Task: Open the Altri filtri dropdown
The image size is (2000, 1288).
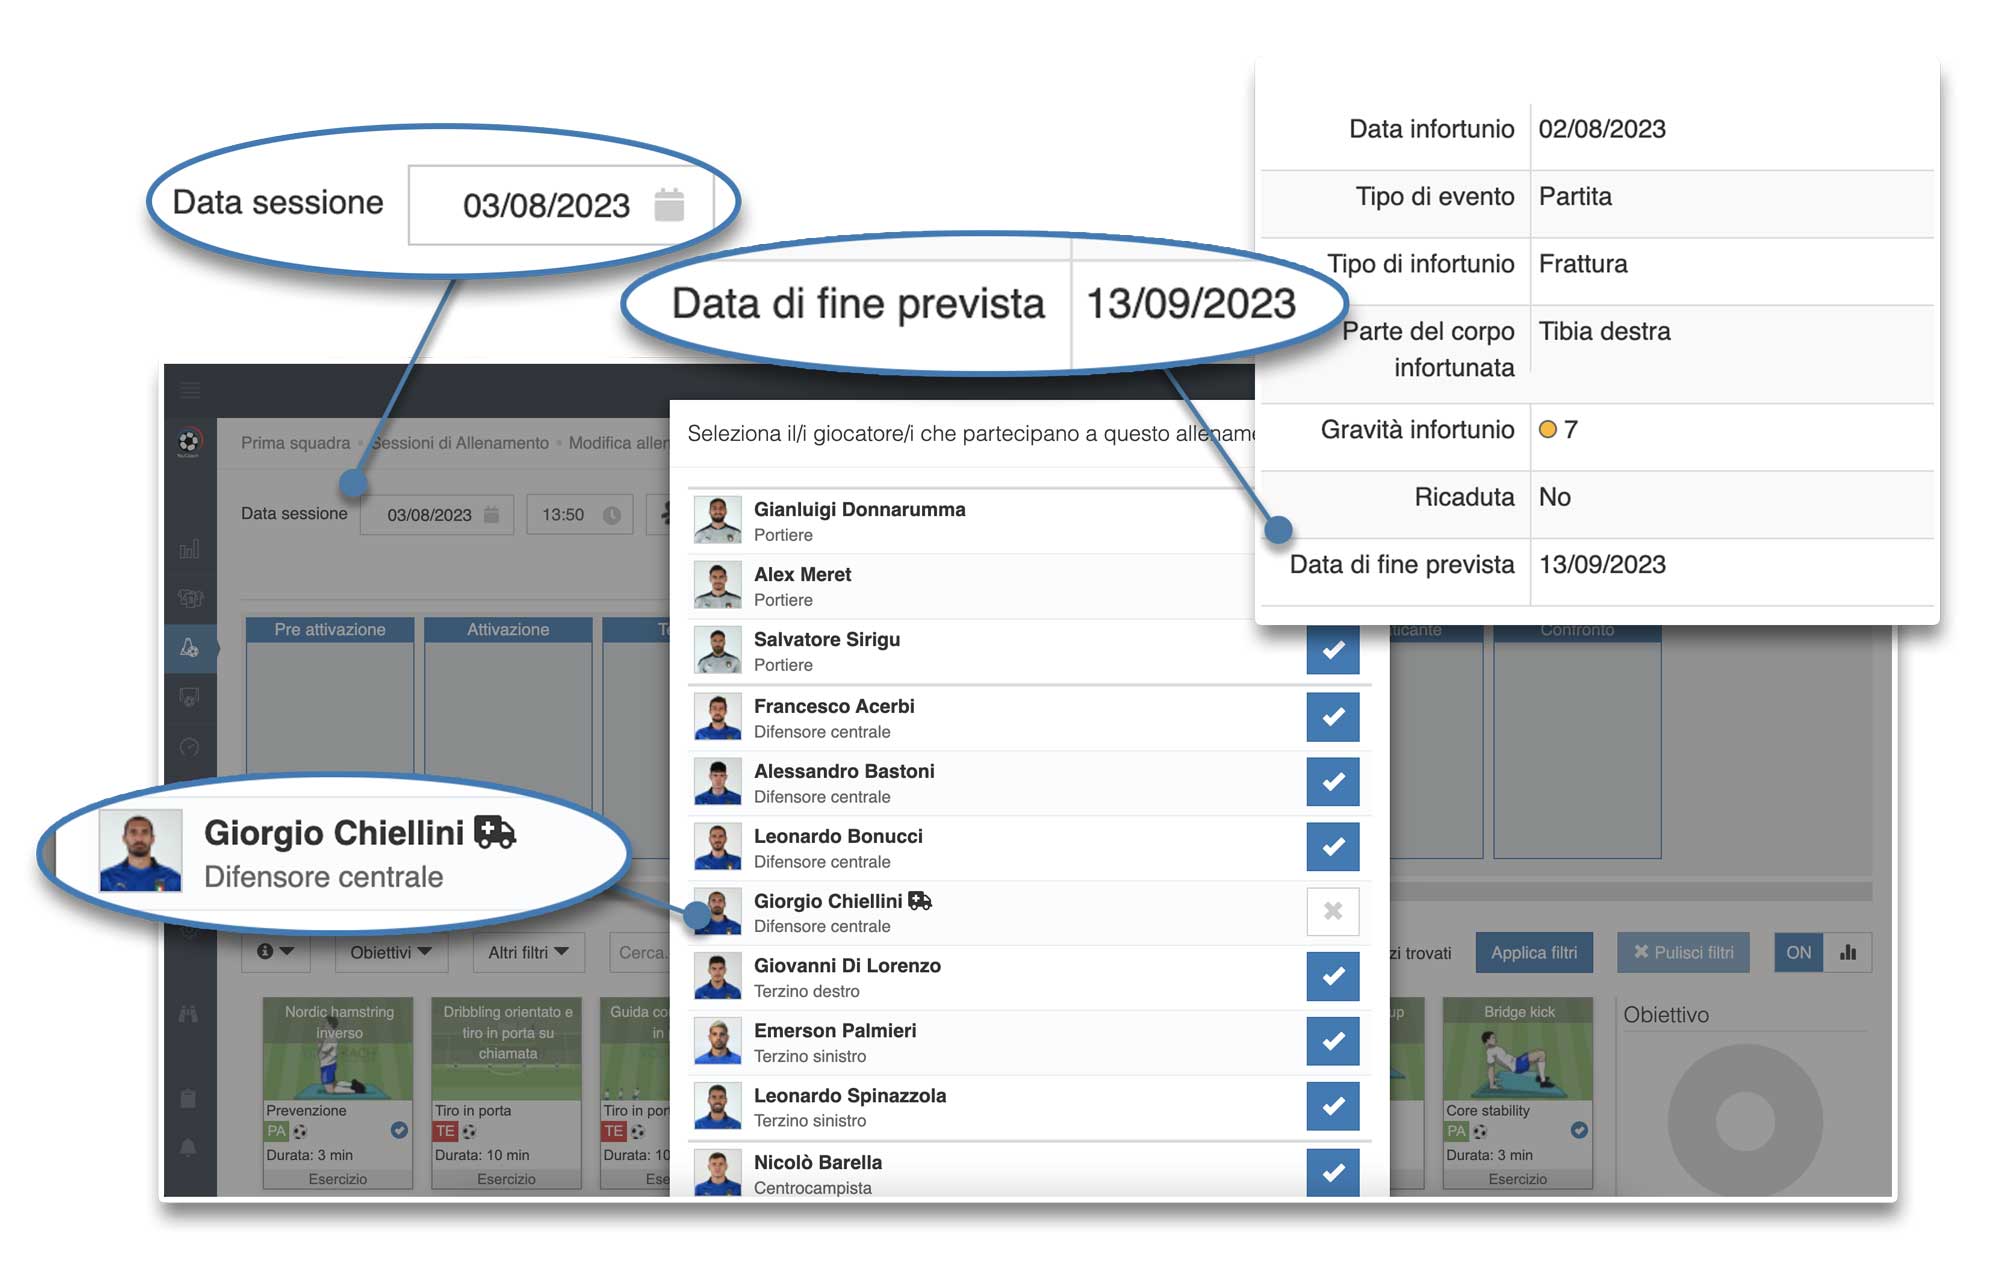Action: [528, 952]
